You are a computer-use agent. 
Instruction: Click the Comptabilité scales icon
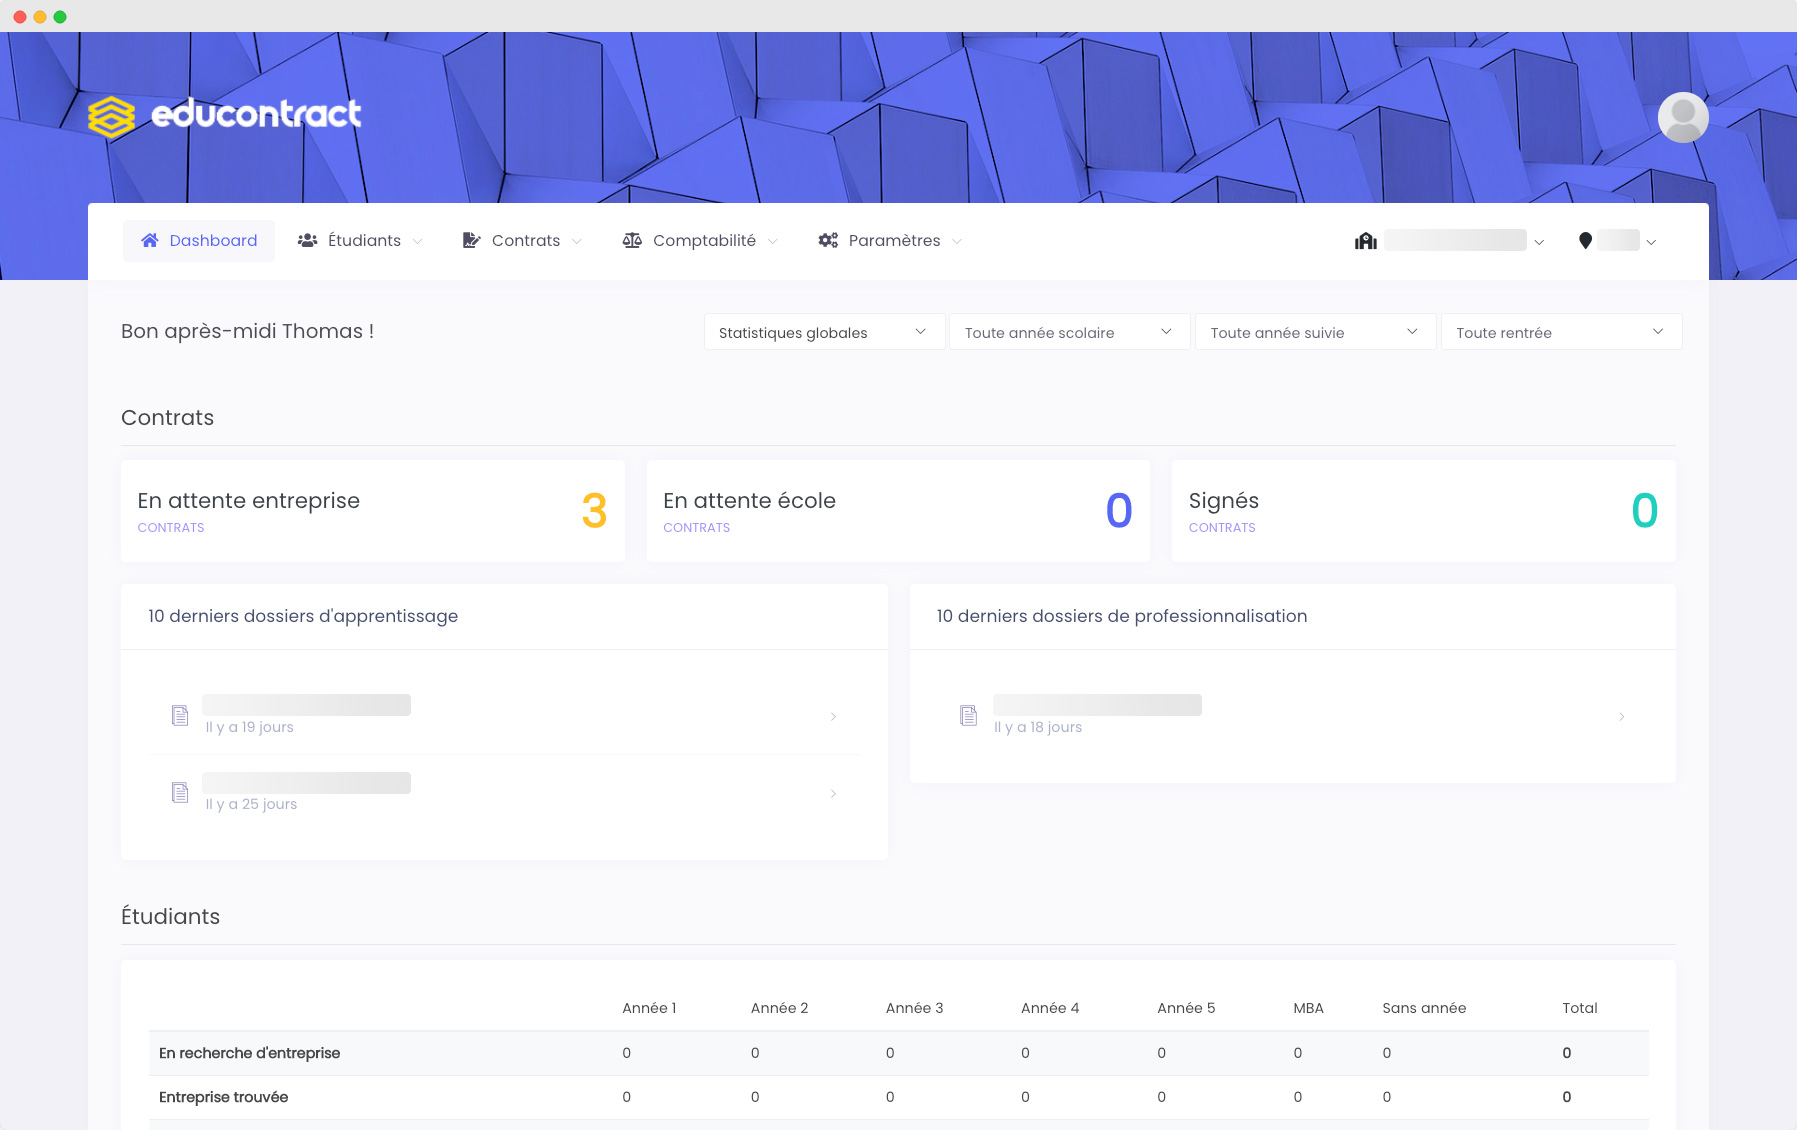(x=632, y=240)
